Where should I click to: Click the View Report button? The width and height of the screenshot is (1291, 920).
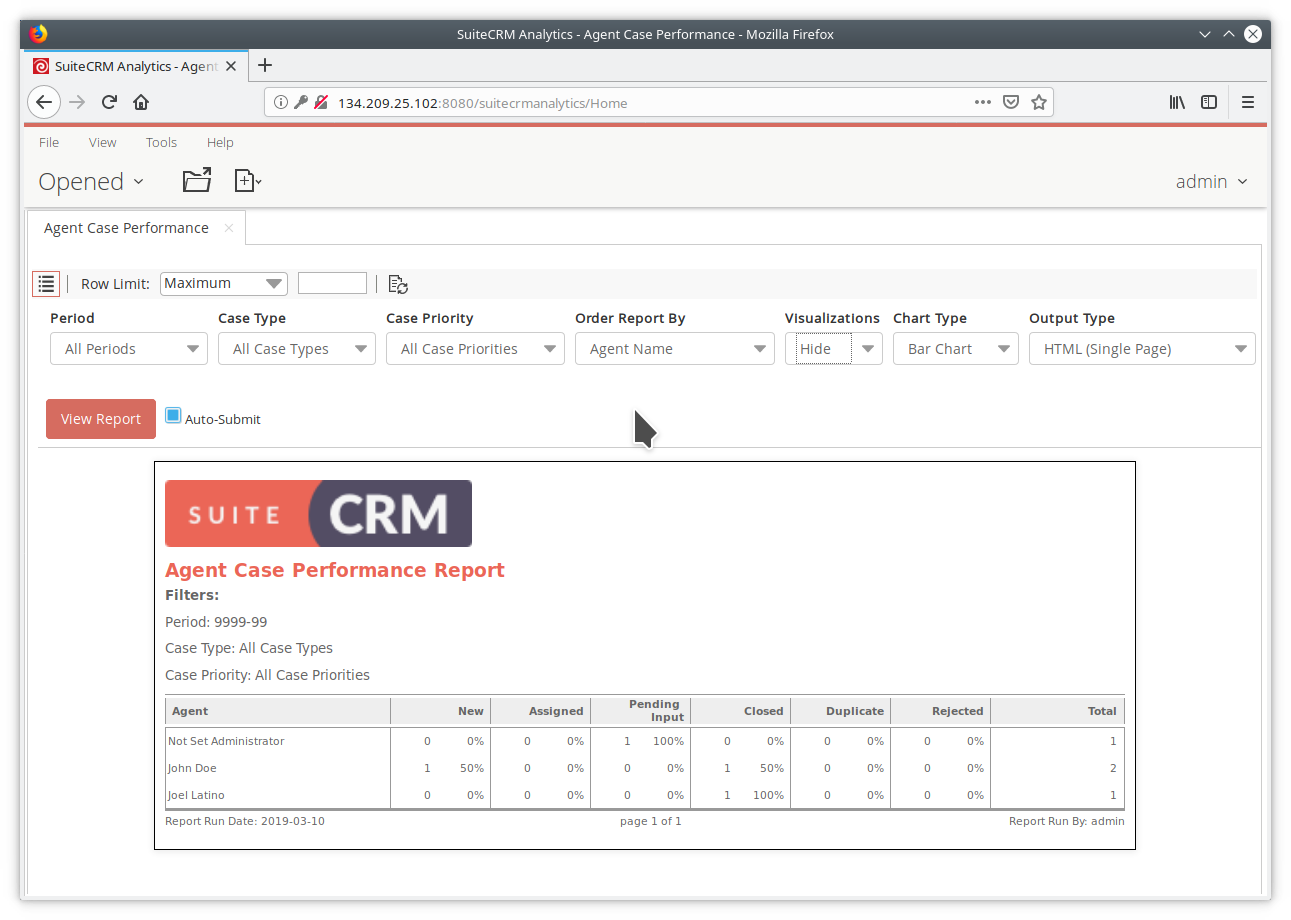point(100,418)
